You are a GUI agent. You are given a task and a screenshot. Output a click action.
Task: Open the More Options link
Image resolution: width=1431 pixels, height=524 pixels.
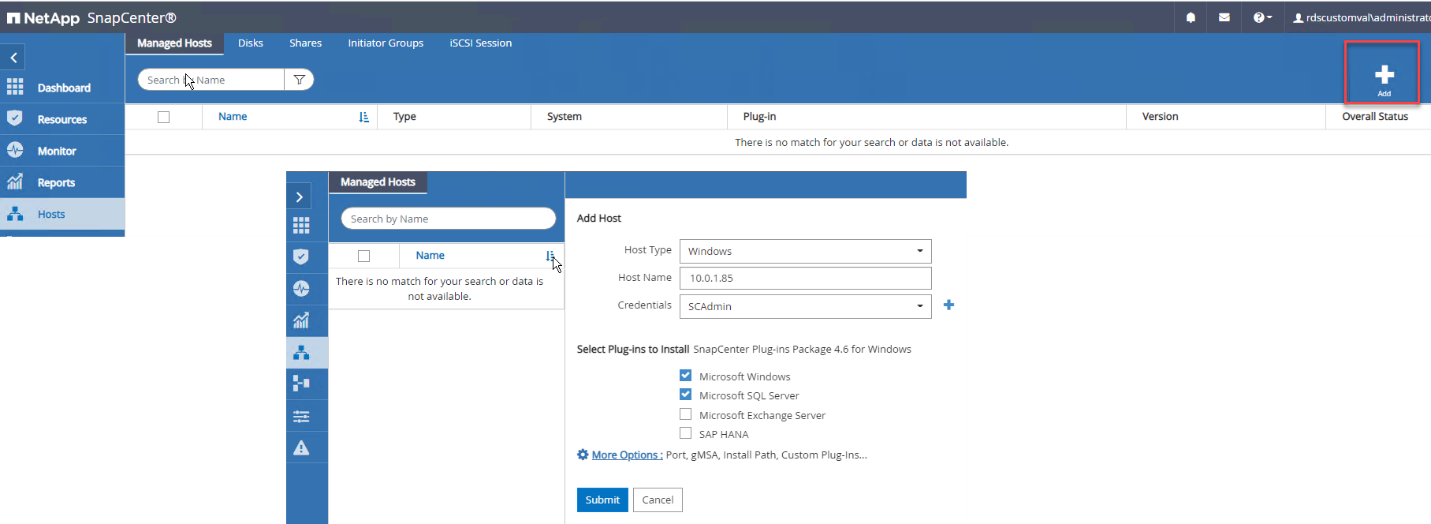click(x=626, y=455)
